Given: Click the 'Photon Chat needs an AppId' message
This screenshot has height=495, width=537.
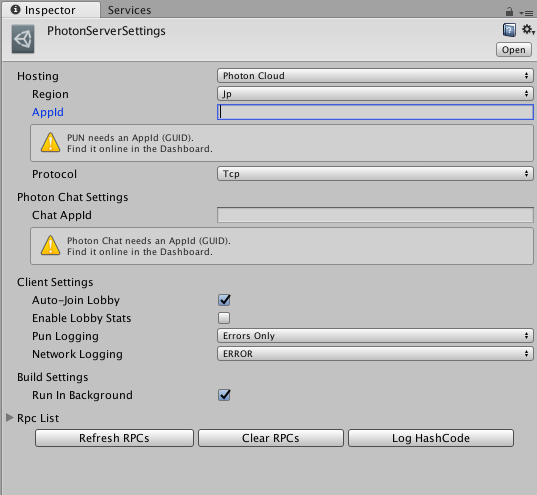Looking at the screenshot, I should click(x=149, y=240).
